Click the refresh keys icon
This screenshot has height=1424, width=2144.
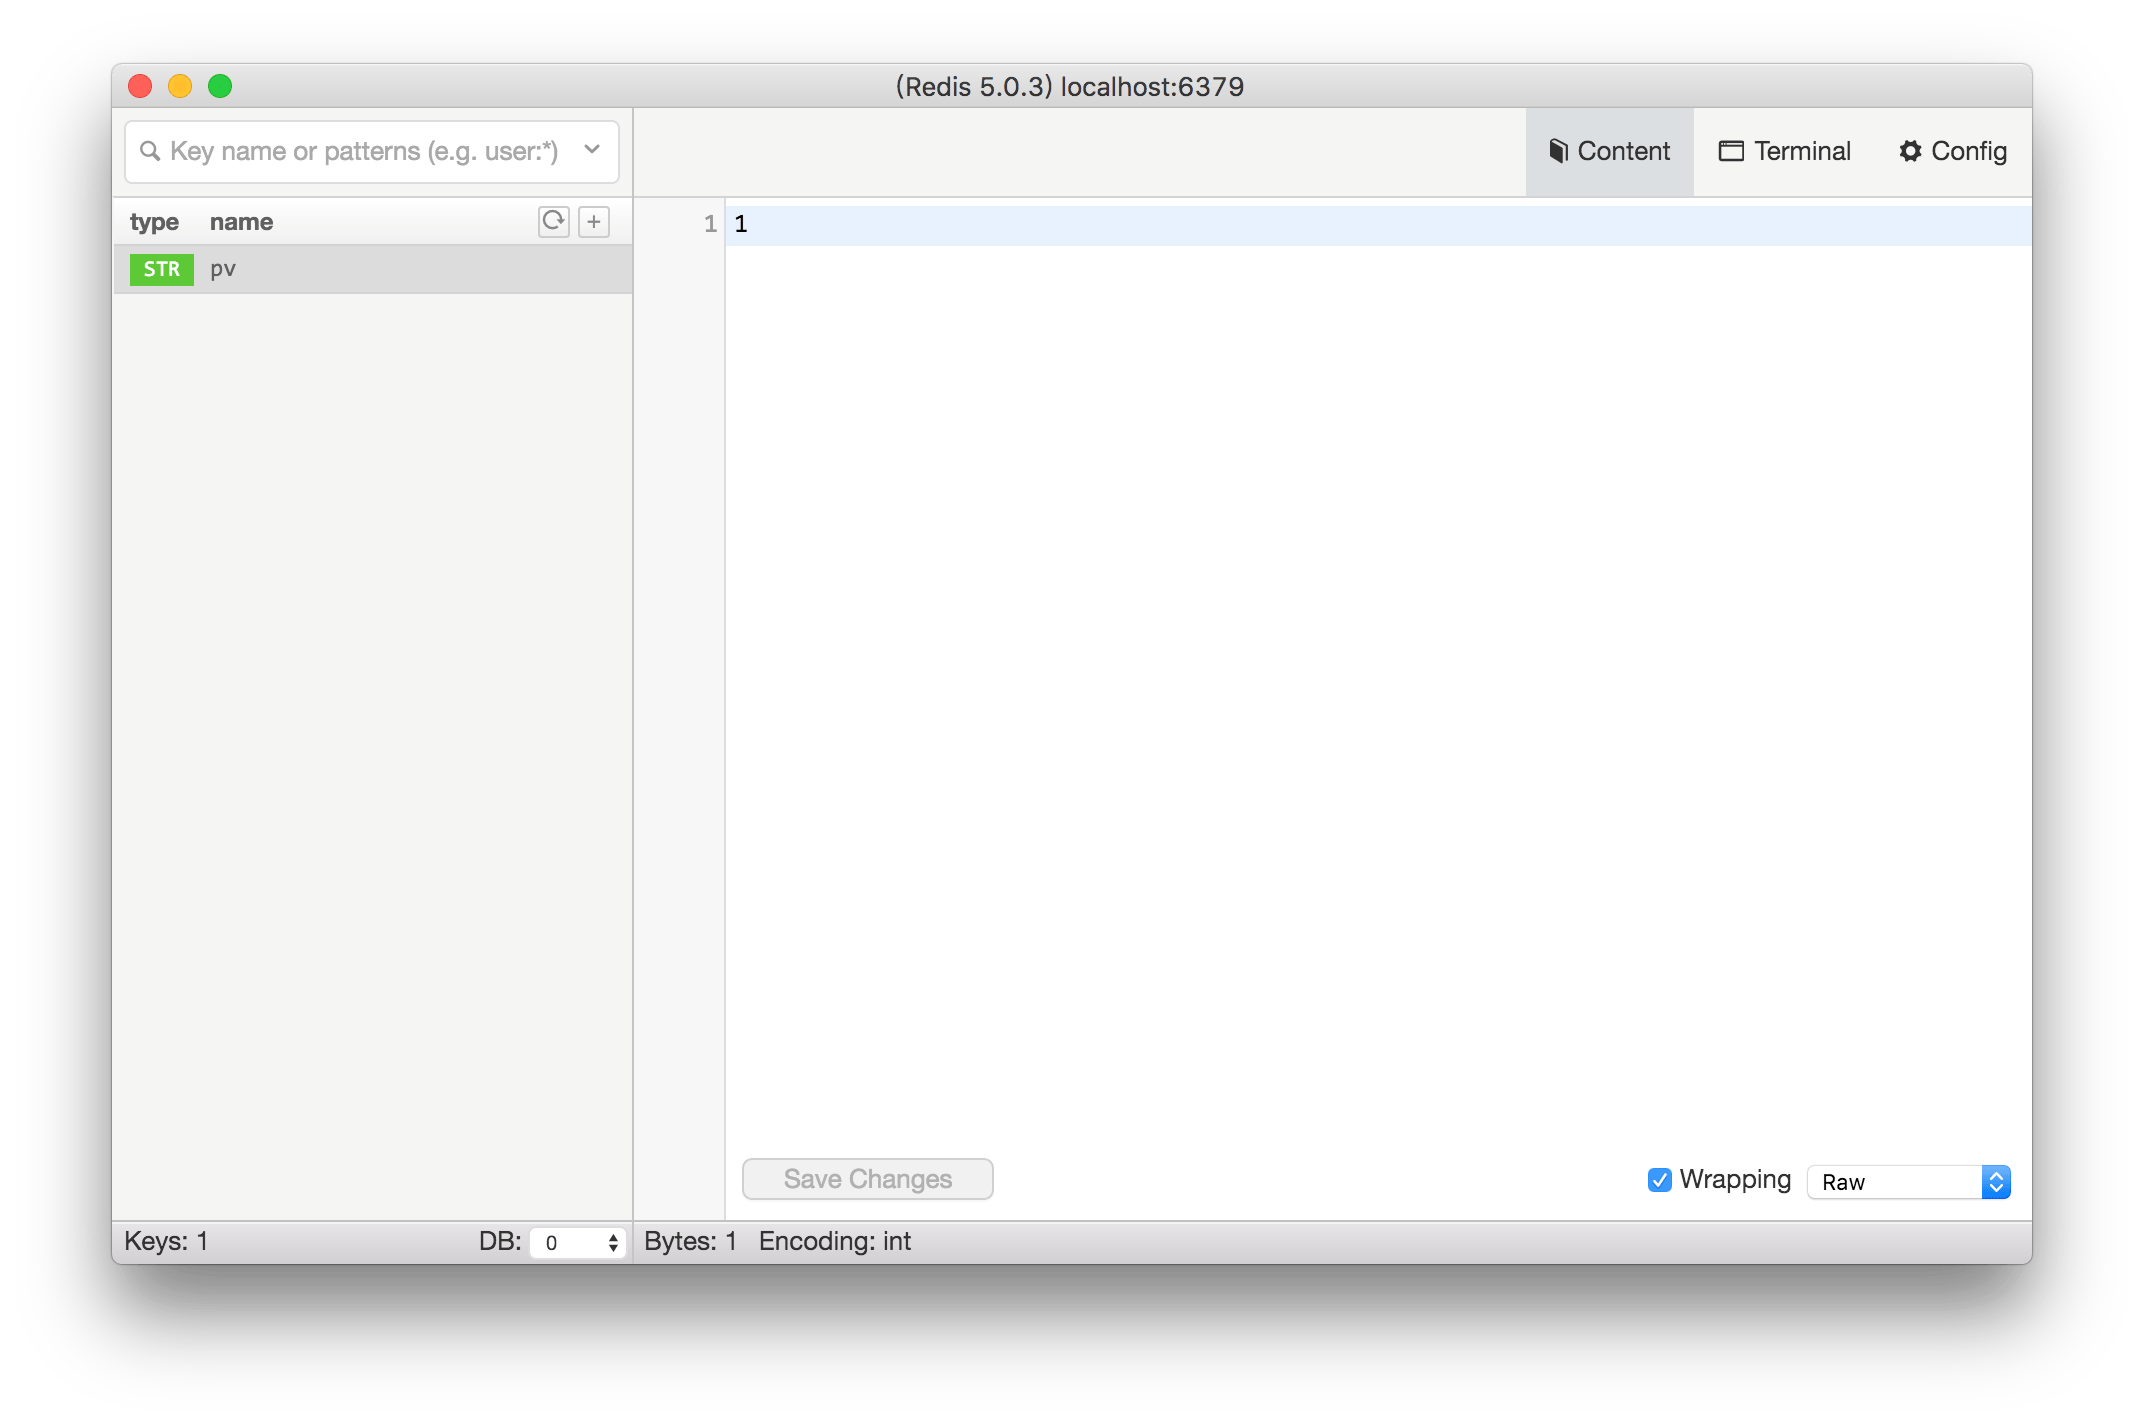(x=553, y=221)
